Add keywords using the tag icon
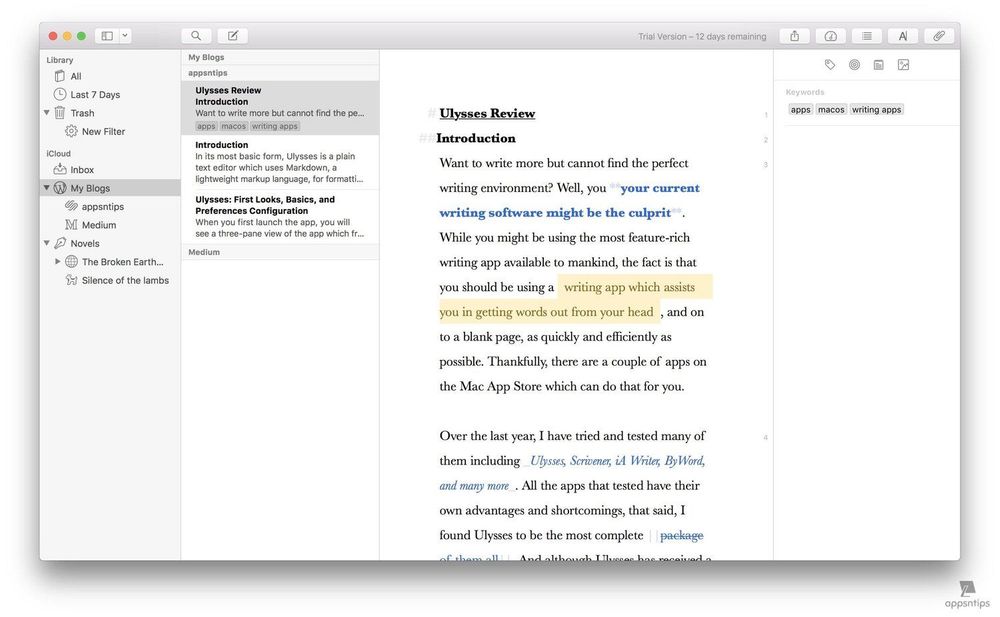The height and width of the screenshot is (617, 1000). click(x=829, y=63)
